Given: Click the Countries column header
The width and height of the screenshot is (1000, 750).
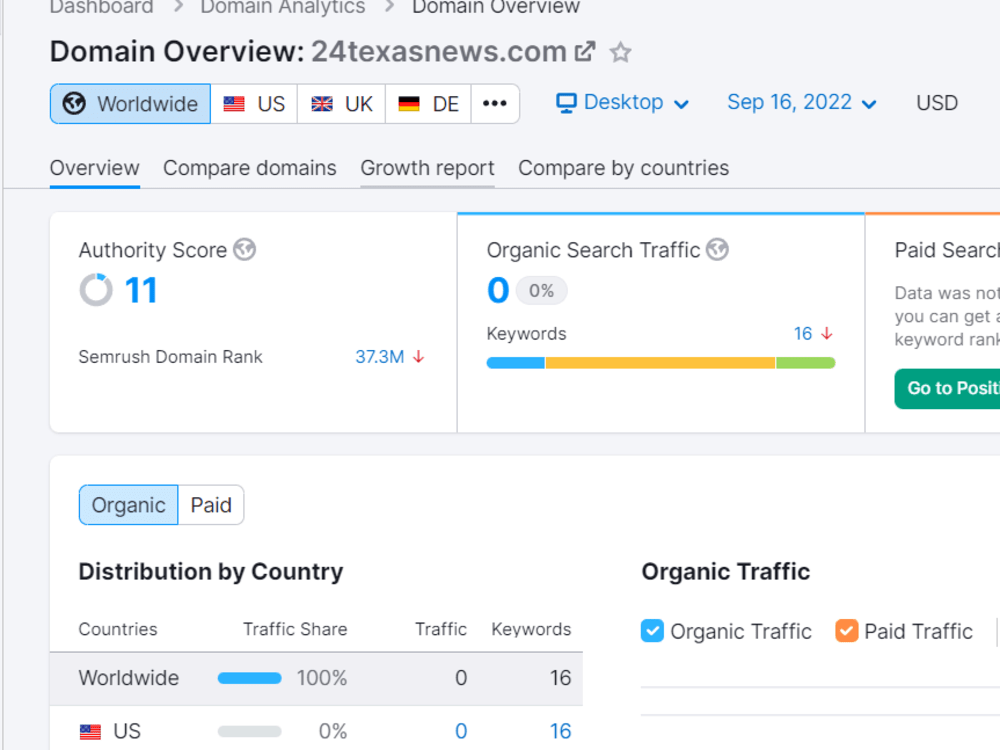Looking at the screenshot, I should (x=118, y=629).
